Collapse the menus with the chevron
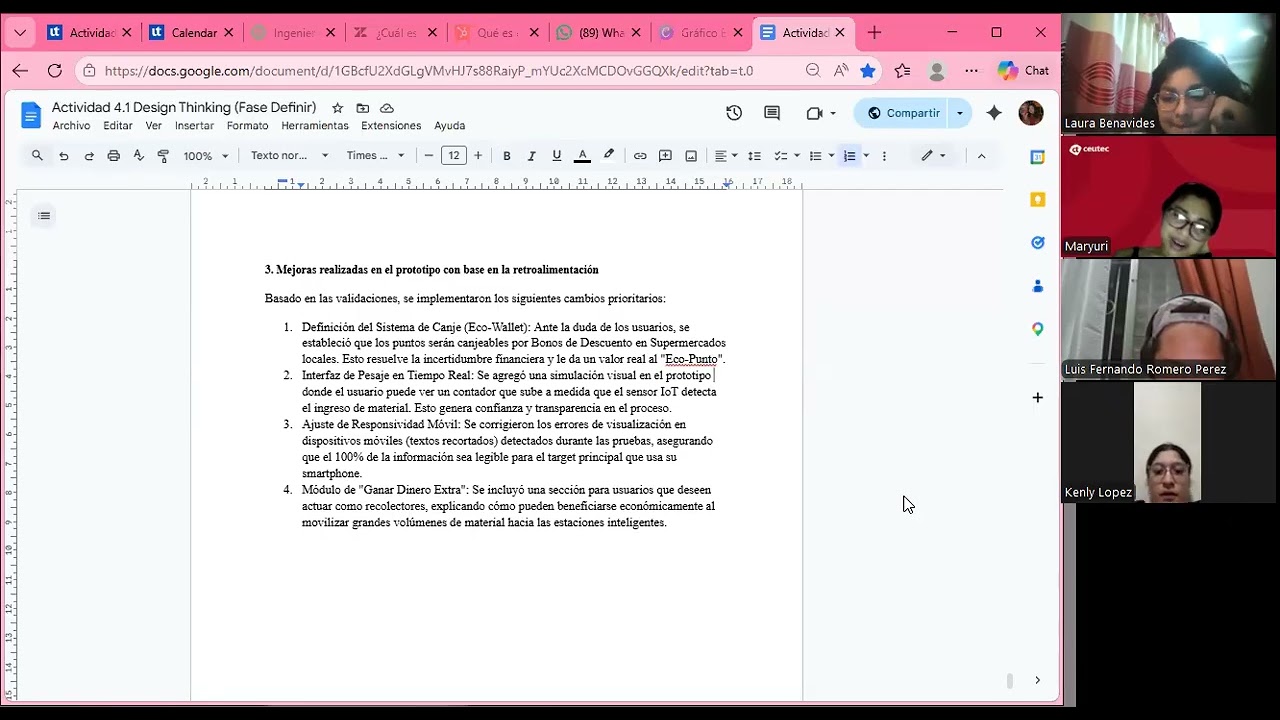 [x=981, y=156]
